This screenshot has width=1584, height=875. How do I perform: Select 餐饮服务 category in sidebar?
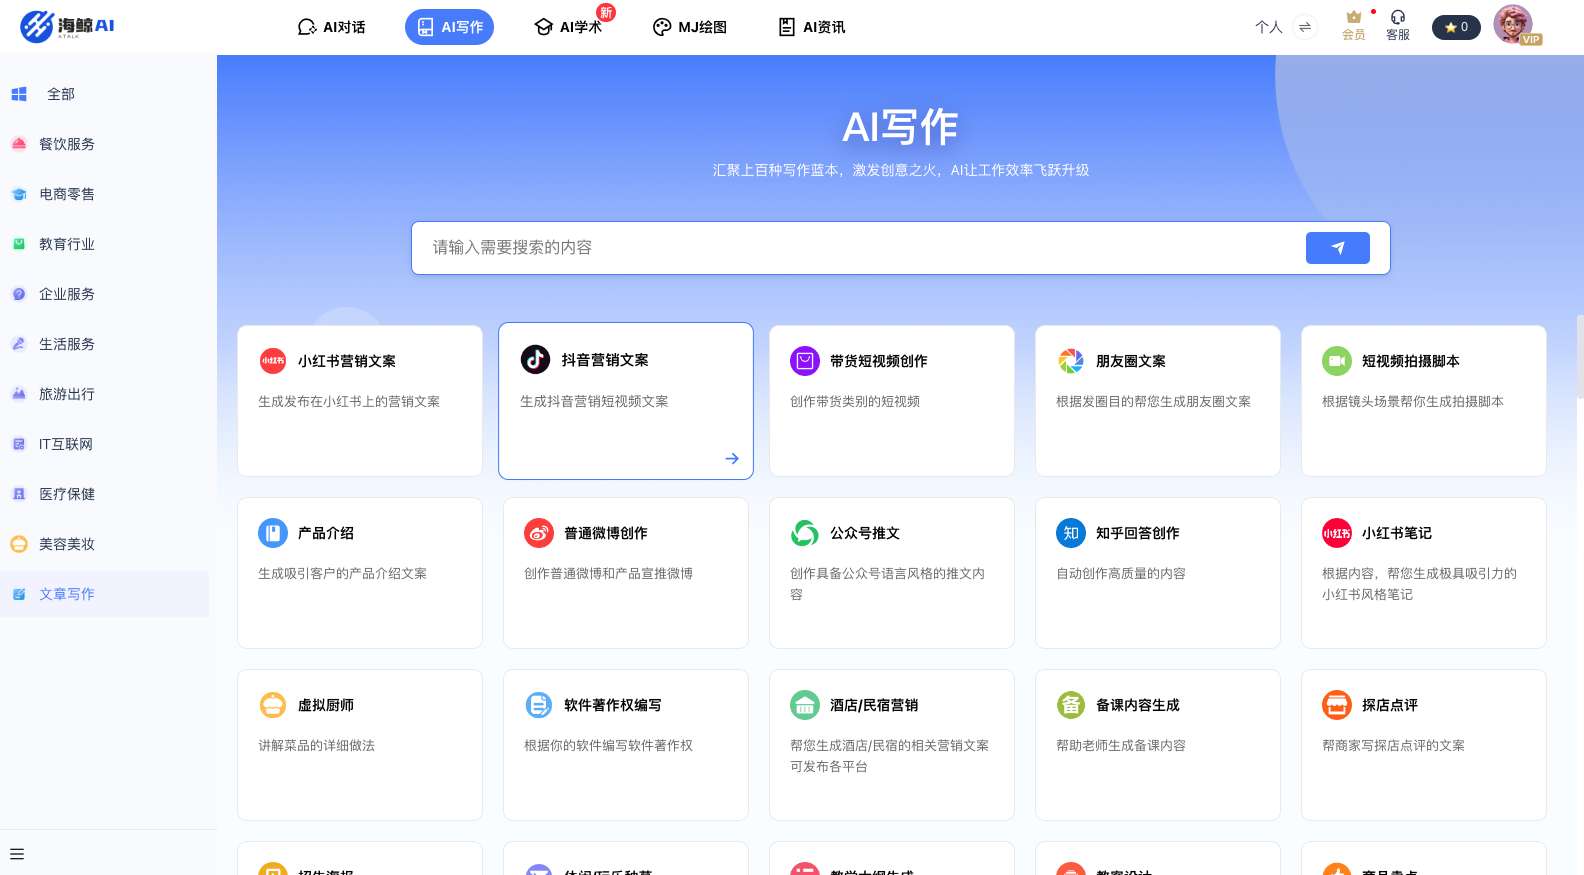click(x=104, y=144)
